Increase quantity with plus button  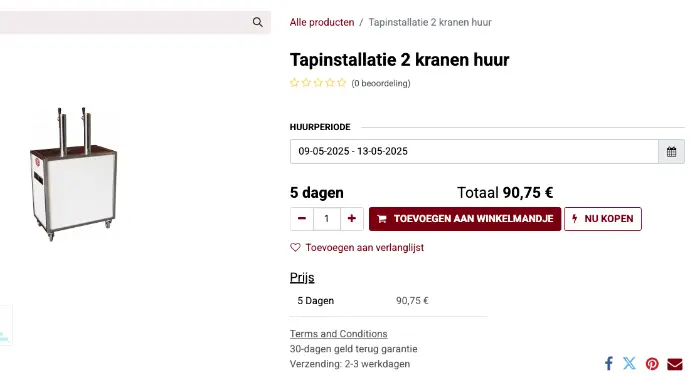352,219
